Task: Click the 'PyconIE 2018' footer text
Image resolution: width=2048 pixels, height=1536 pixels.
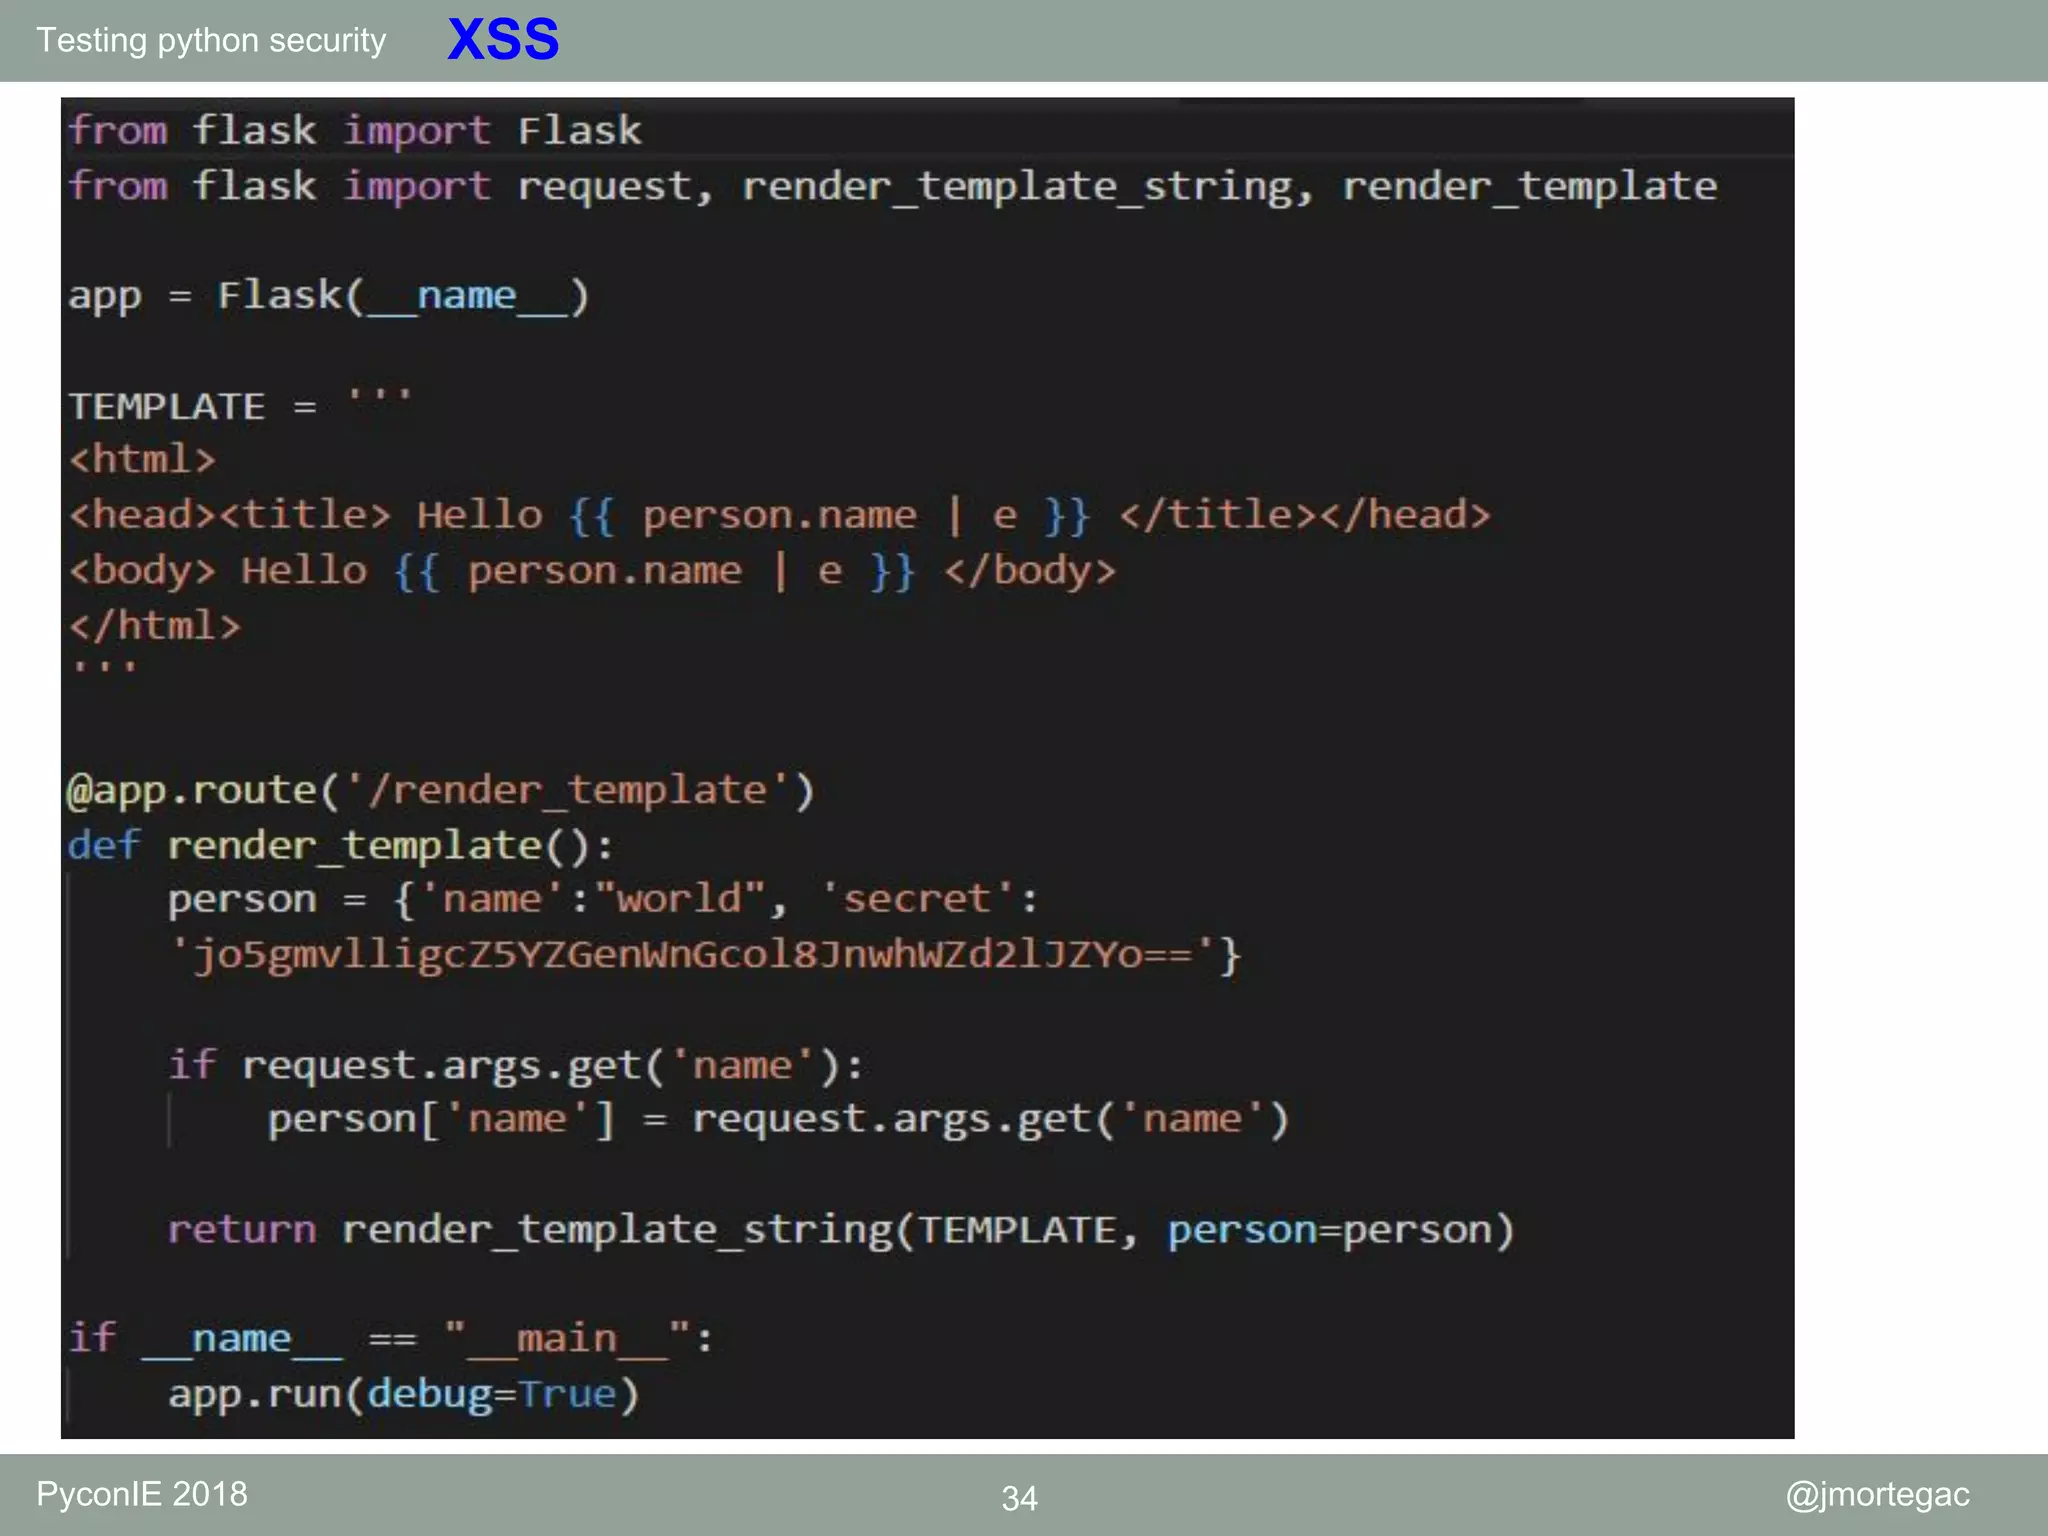Action: (142, 1494)
